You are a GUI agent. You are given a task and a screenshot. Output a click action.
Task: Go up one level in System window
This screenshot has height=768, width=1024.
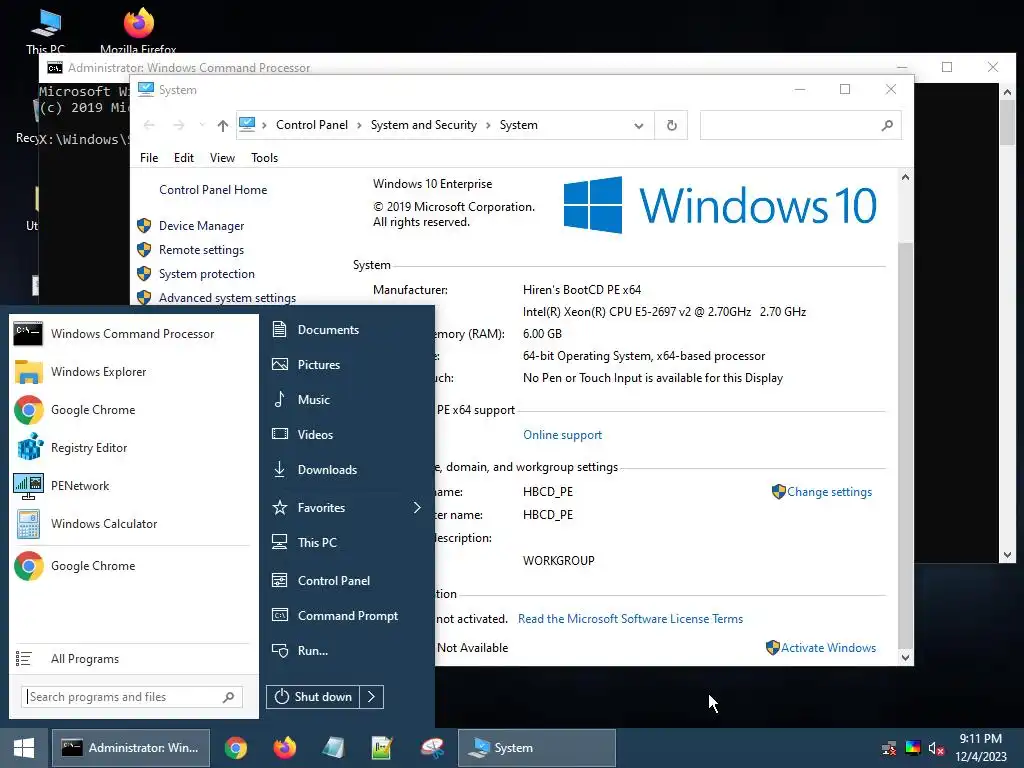(x=223, y=125)
